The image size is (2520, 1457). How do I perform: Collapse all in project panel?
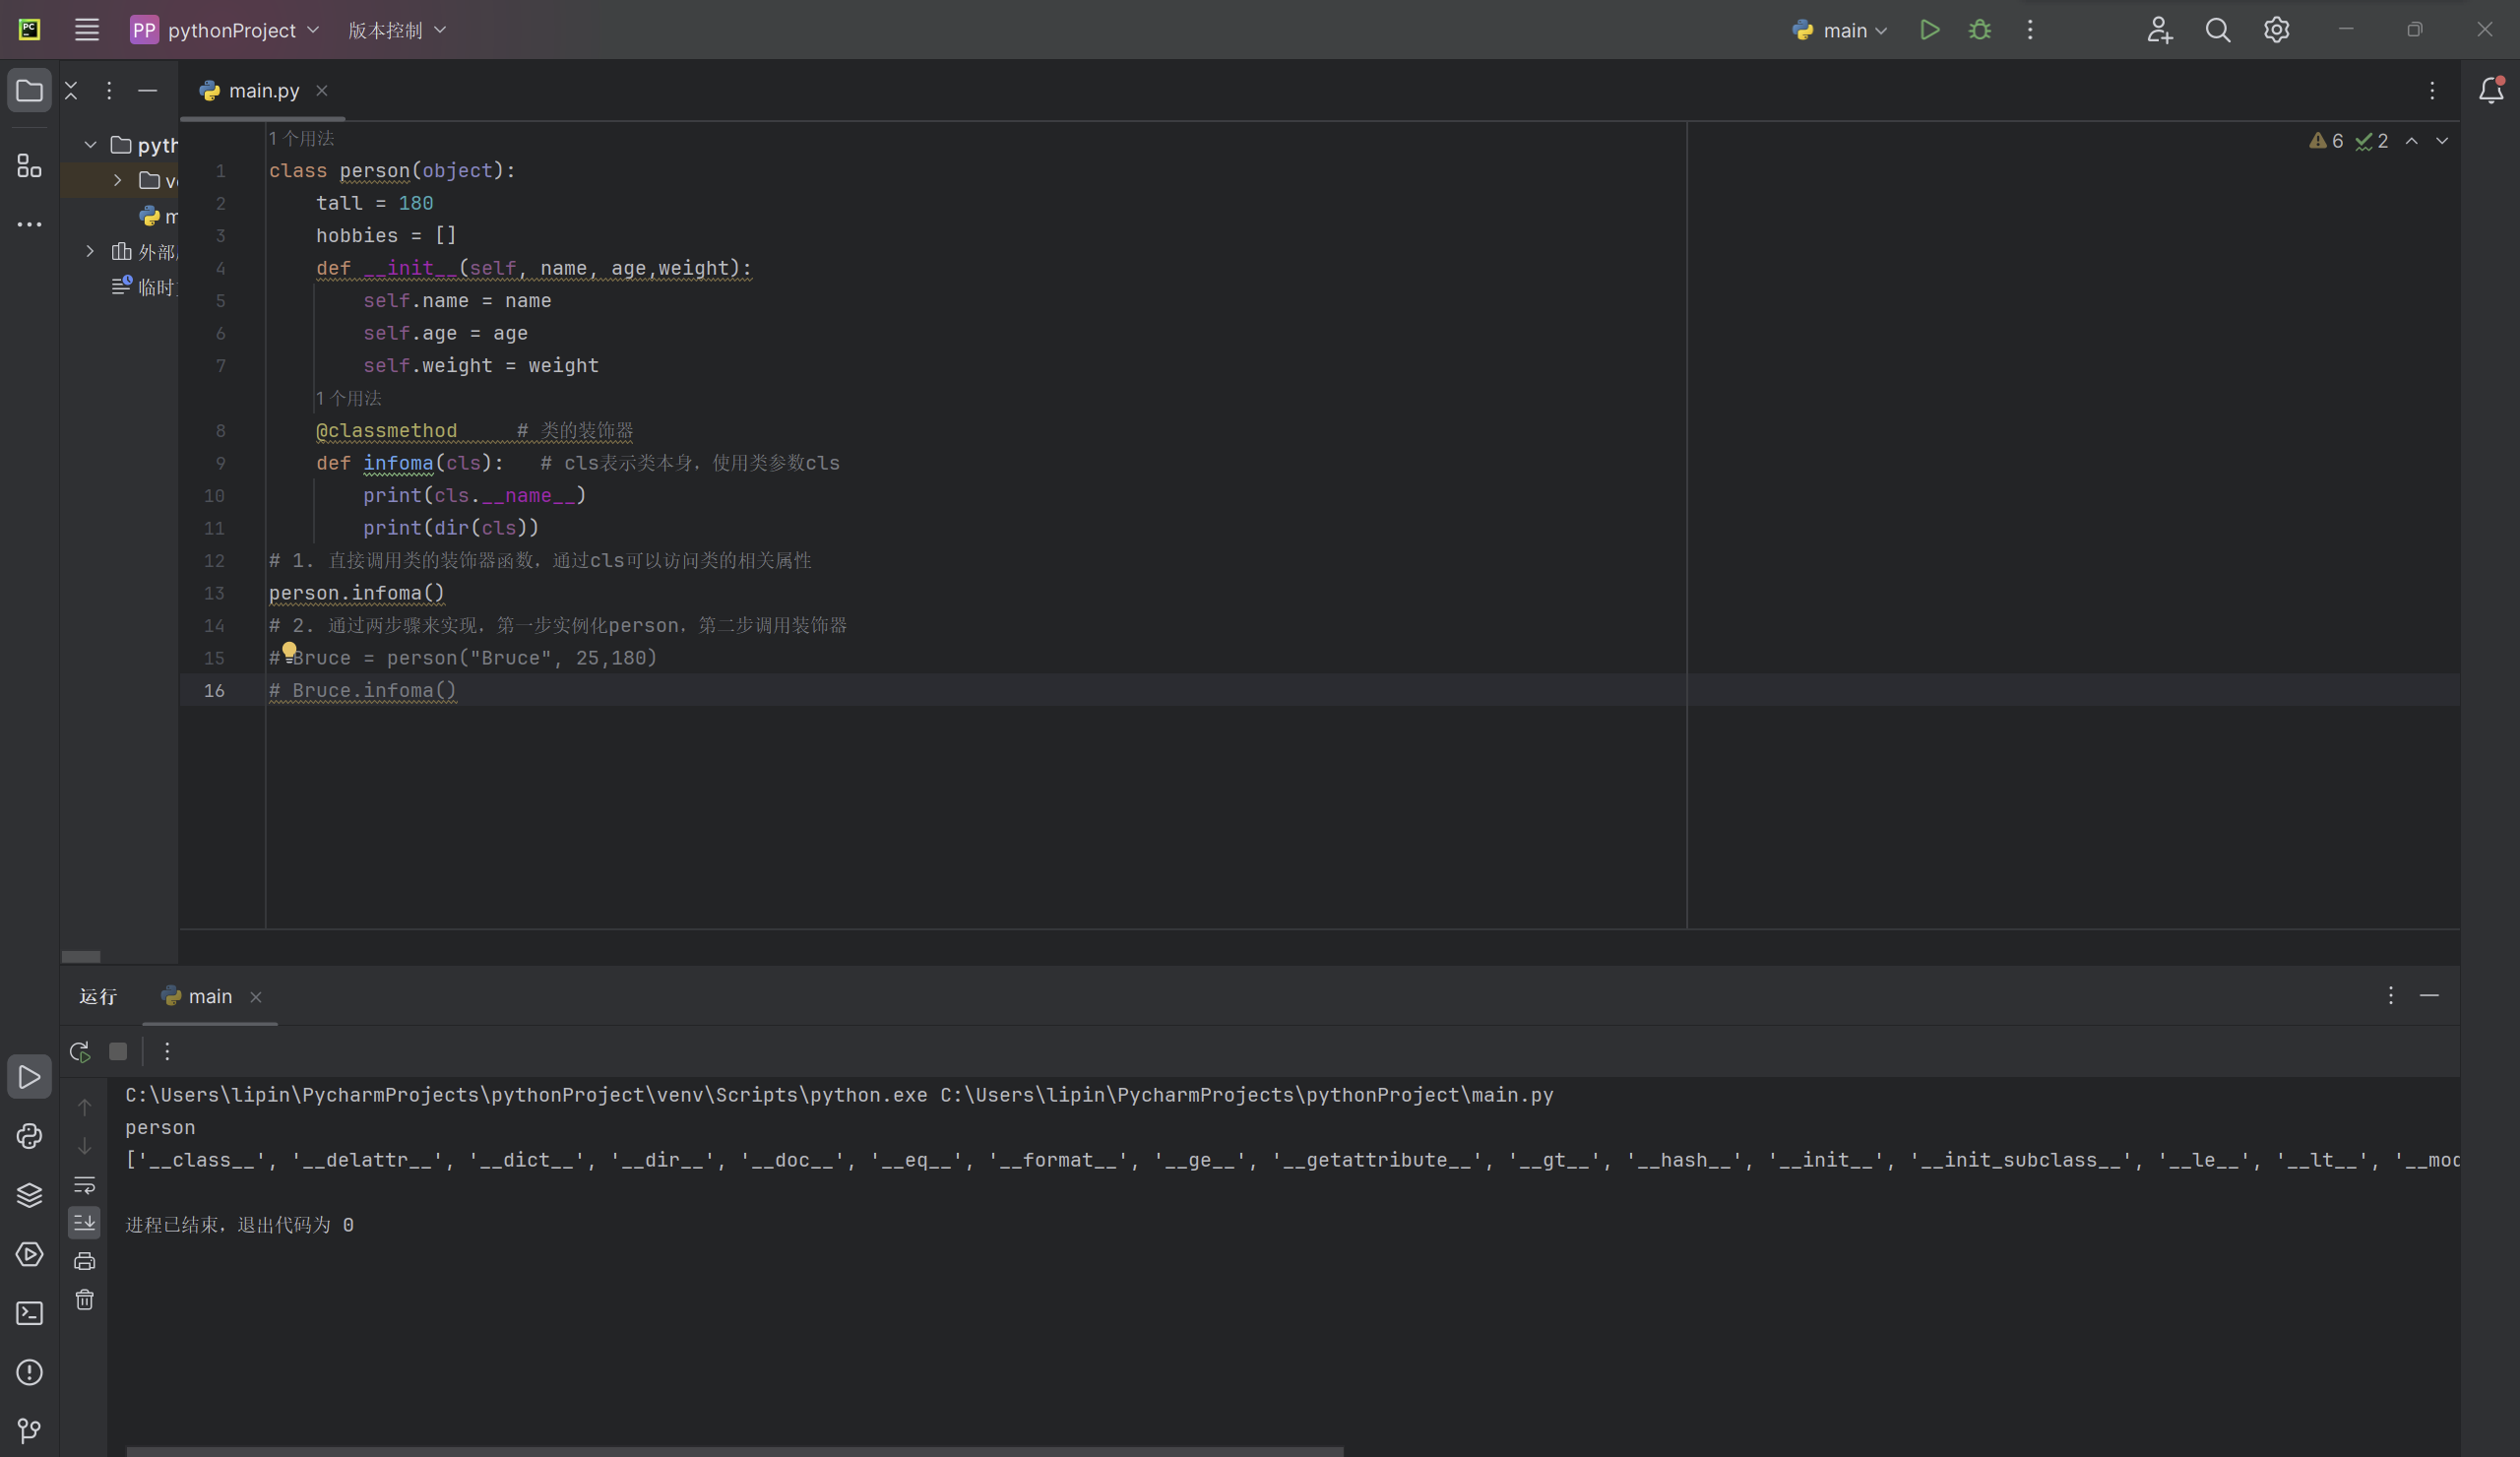pos(71,91)
